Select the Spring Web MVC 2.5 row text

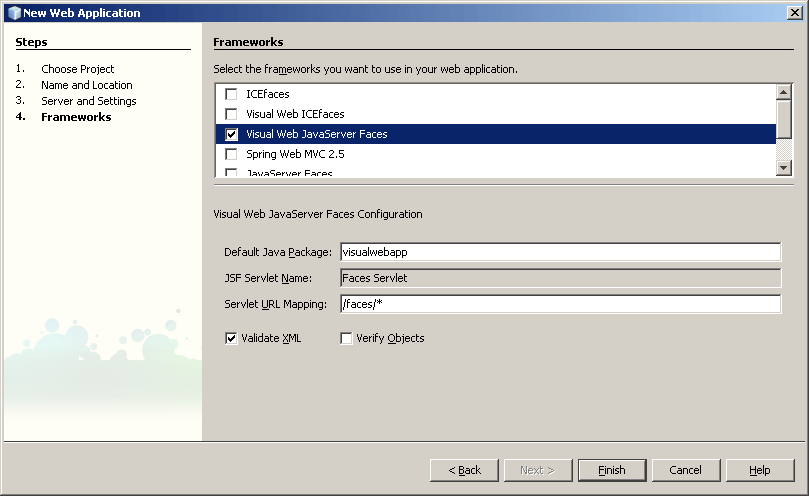295,154
